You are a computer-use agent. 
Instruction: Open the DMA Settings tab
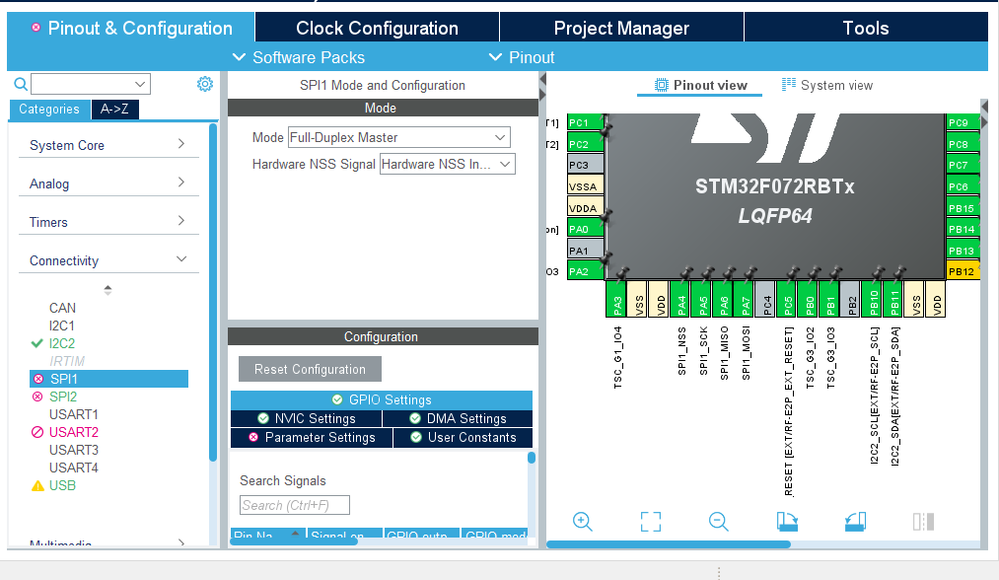point(458,418)
